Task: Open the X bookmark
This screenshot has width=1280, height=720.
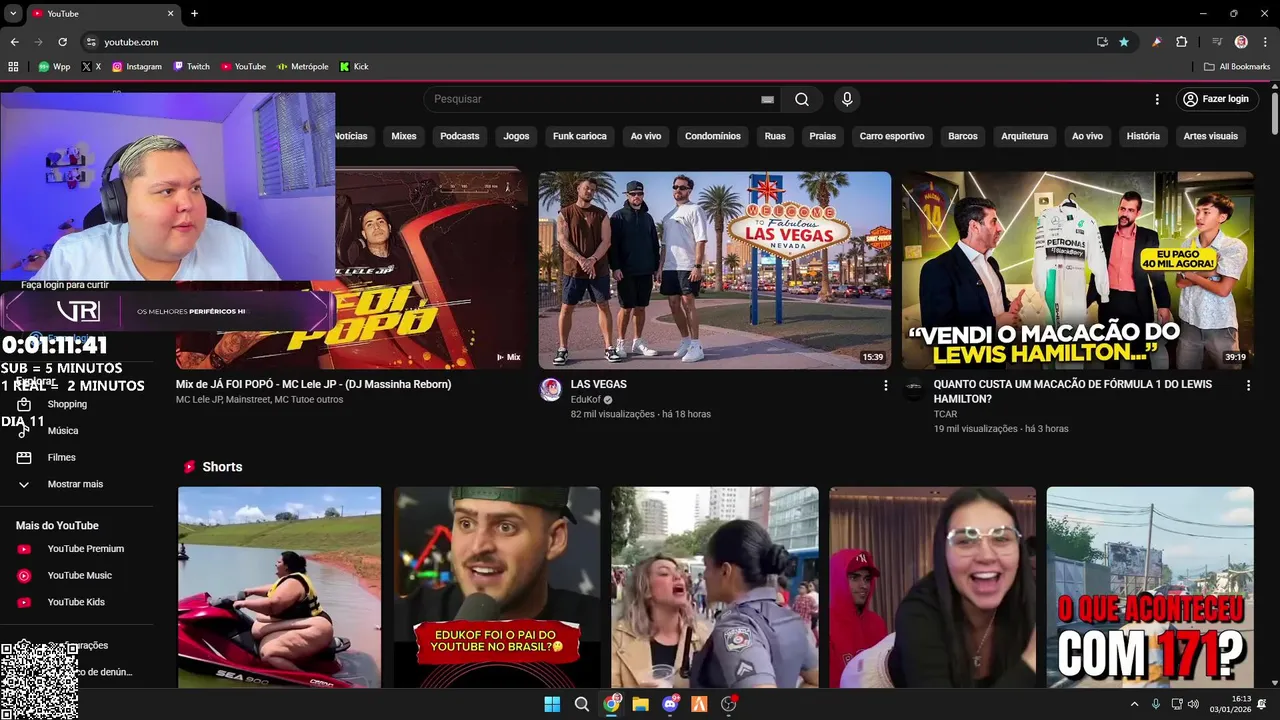Action: tap(91, 67)
